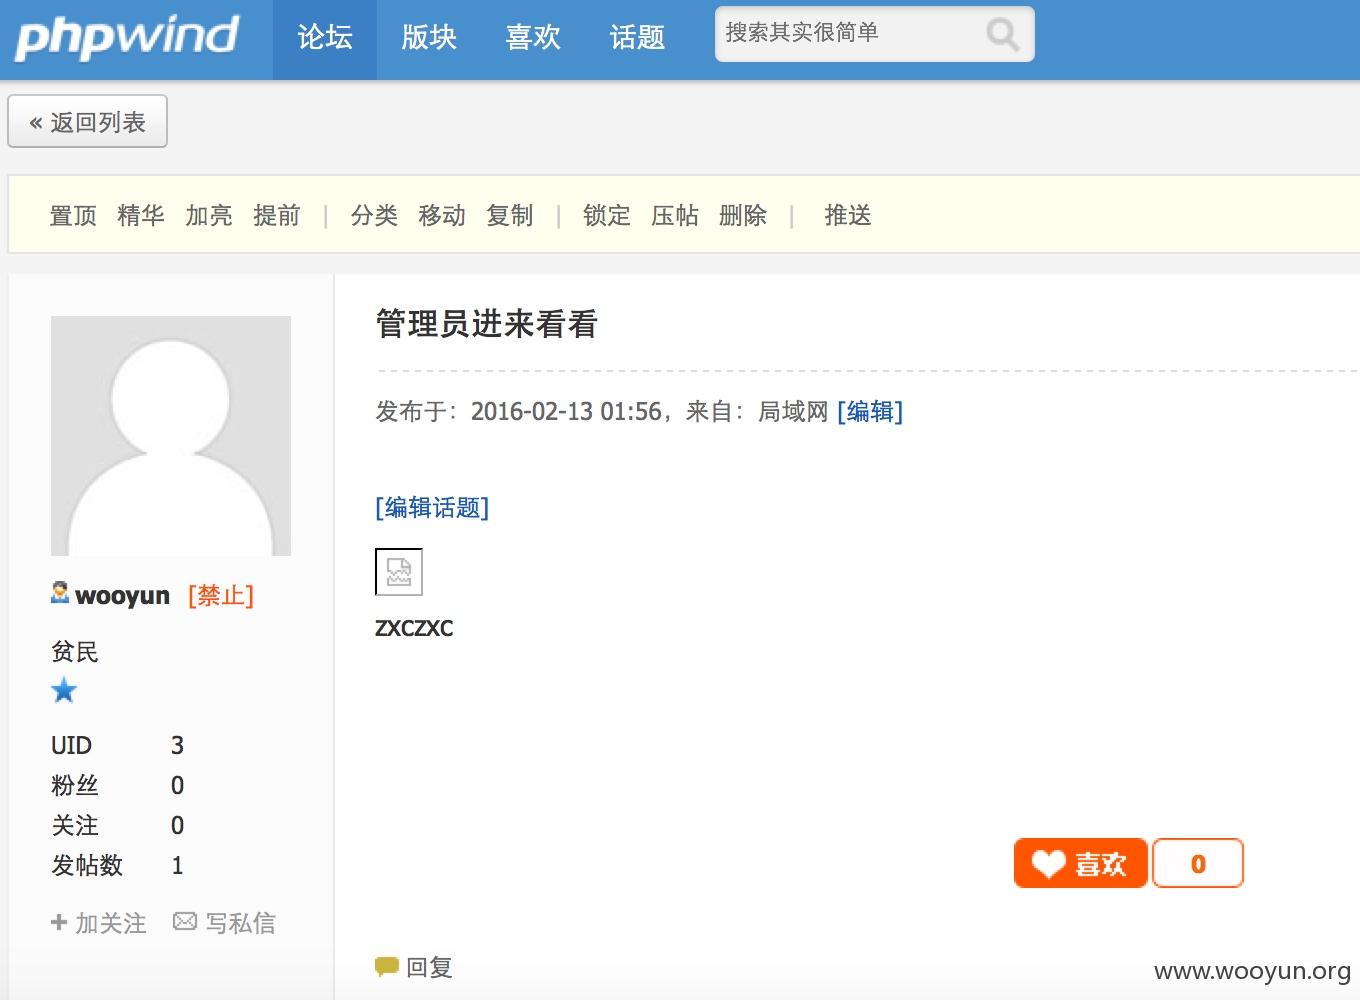Click the [编辑] link after 局域网
The height and width of the screenshot is (1000, 1360).
pyautogui.click(x=870, y=412)
